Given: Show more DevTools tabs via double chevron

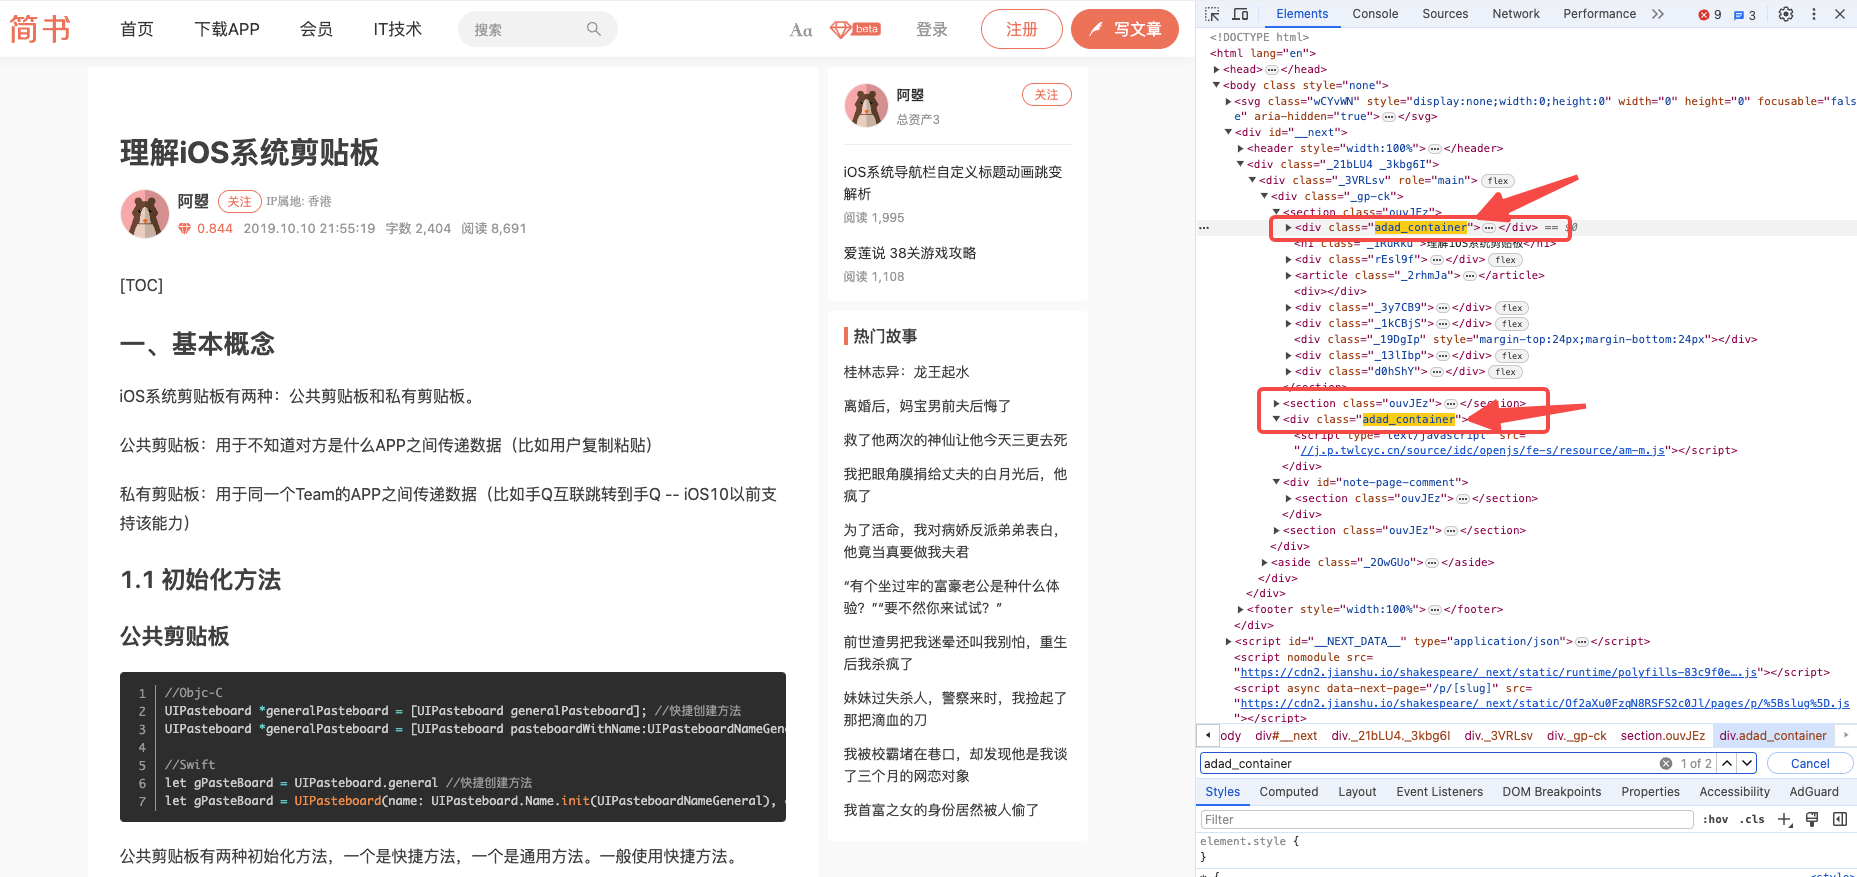Looking at the screenshot, I should click(x=1658, y=14).
